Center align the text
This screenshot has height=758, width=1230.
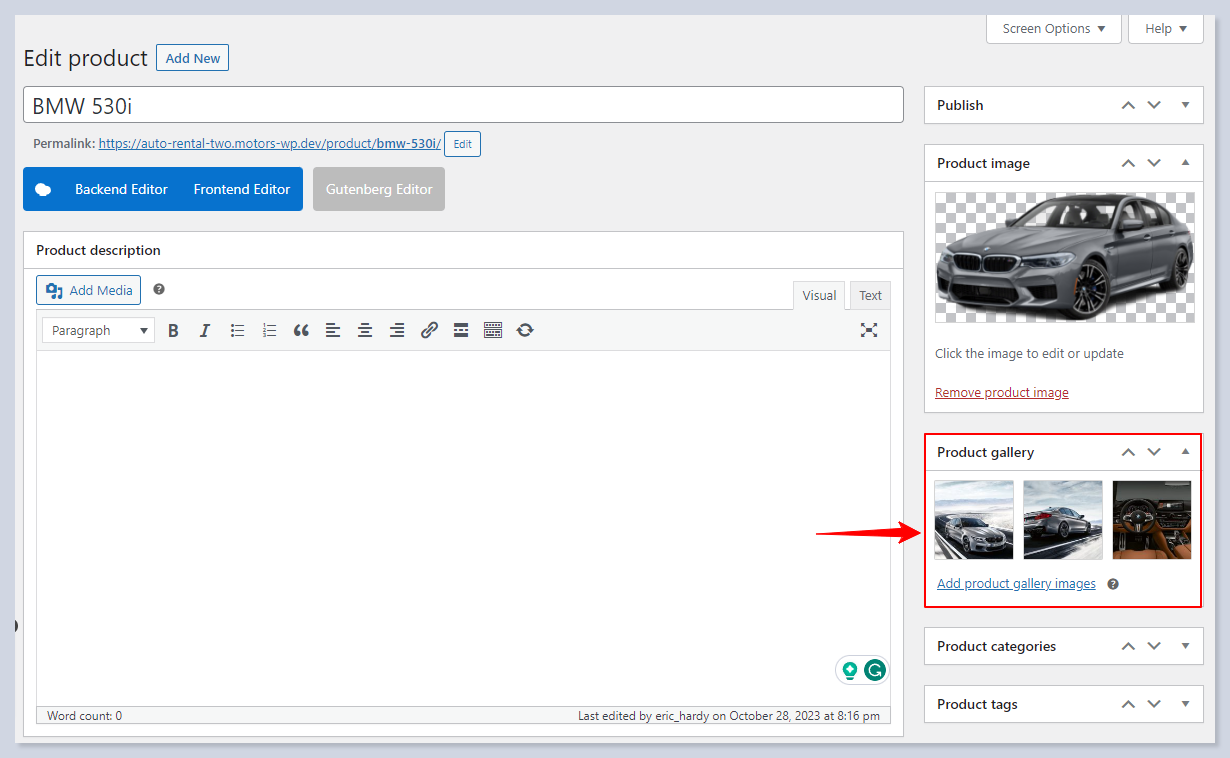point(365,330)
